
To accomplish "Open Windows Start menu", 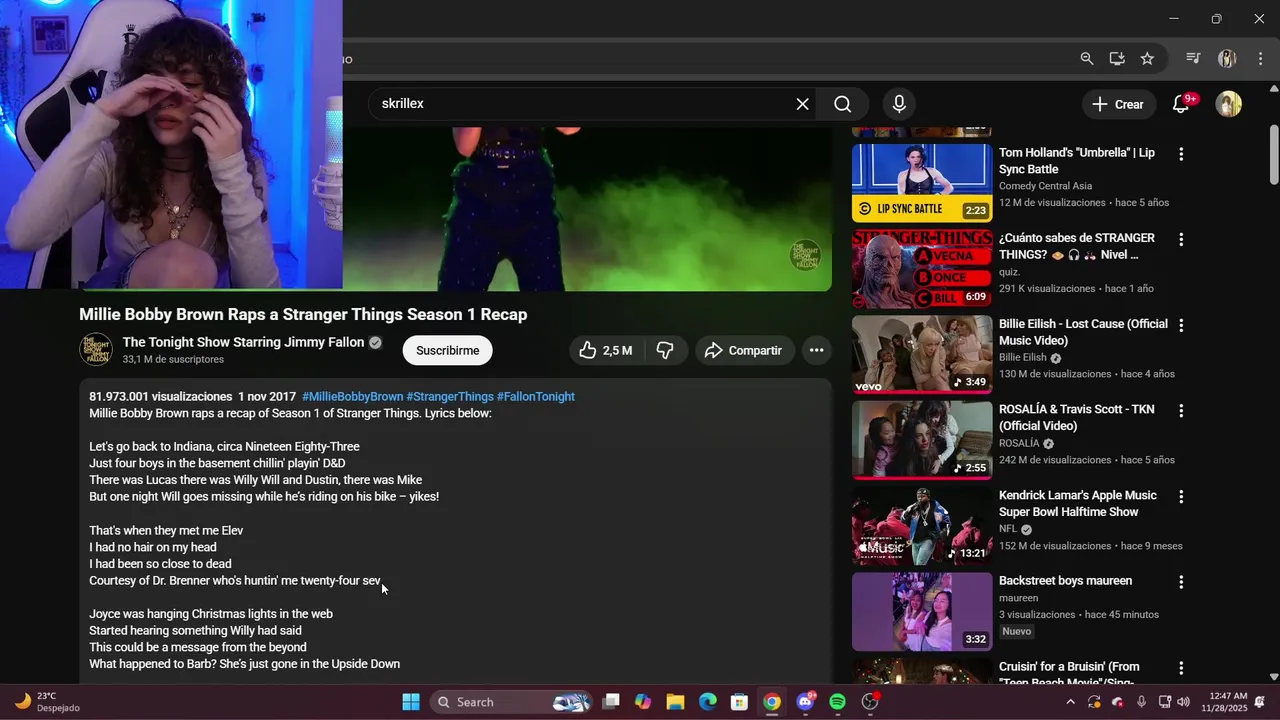I will [411, 702].
